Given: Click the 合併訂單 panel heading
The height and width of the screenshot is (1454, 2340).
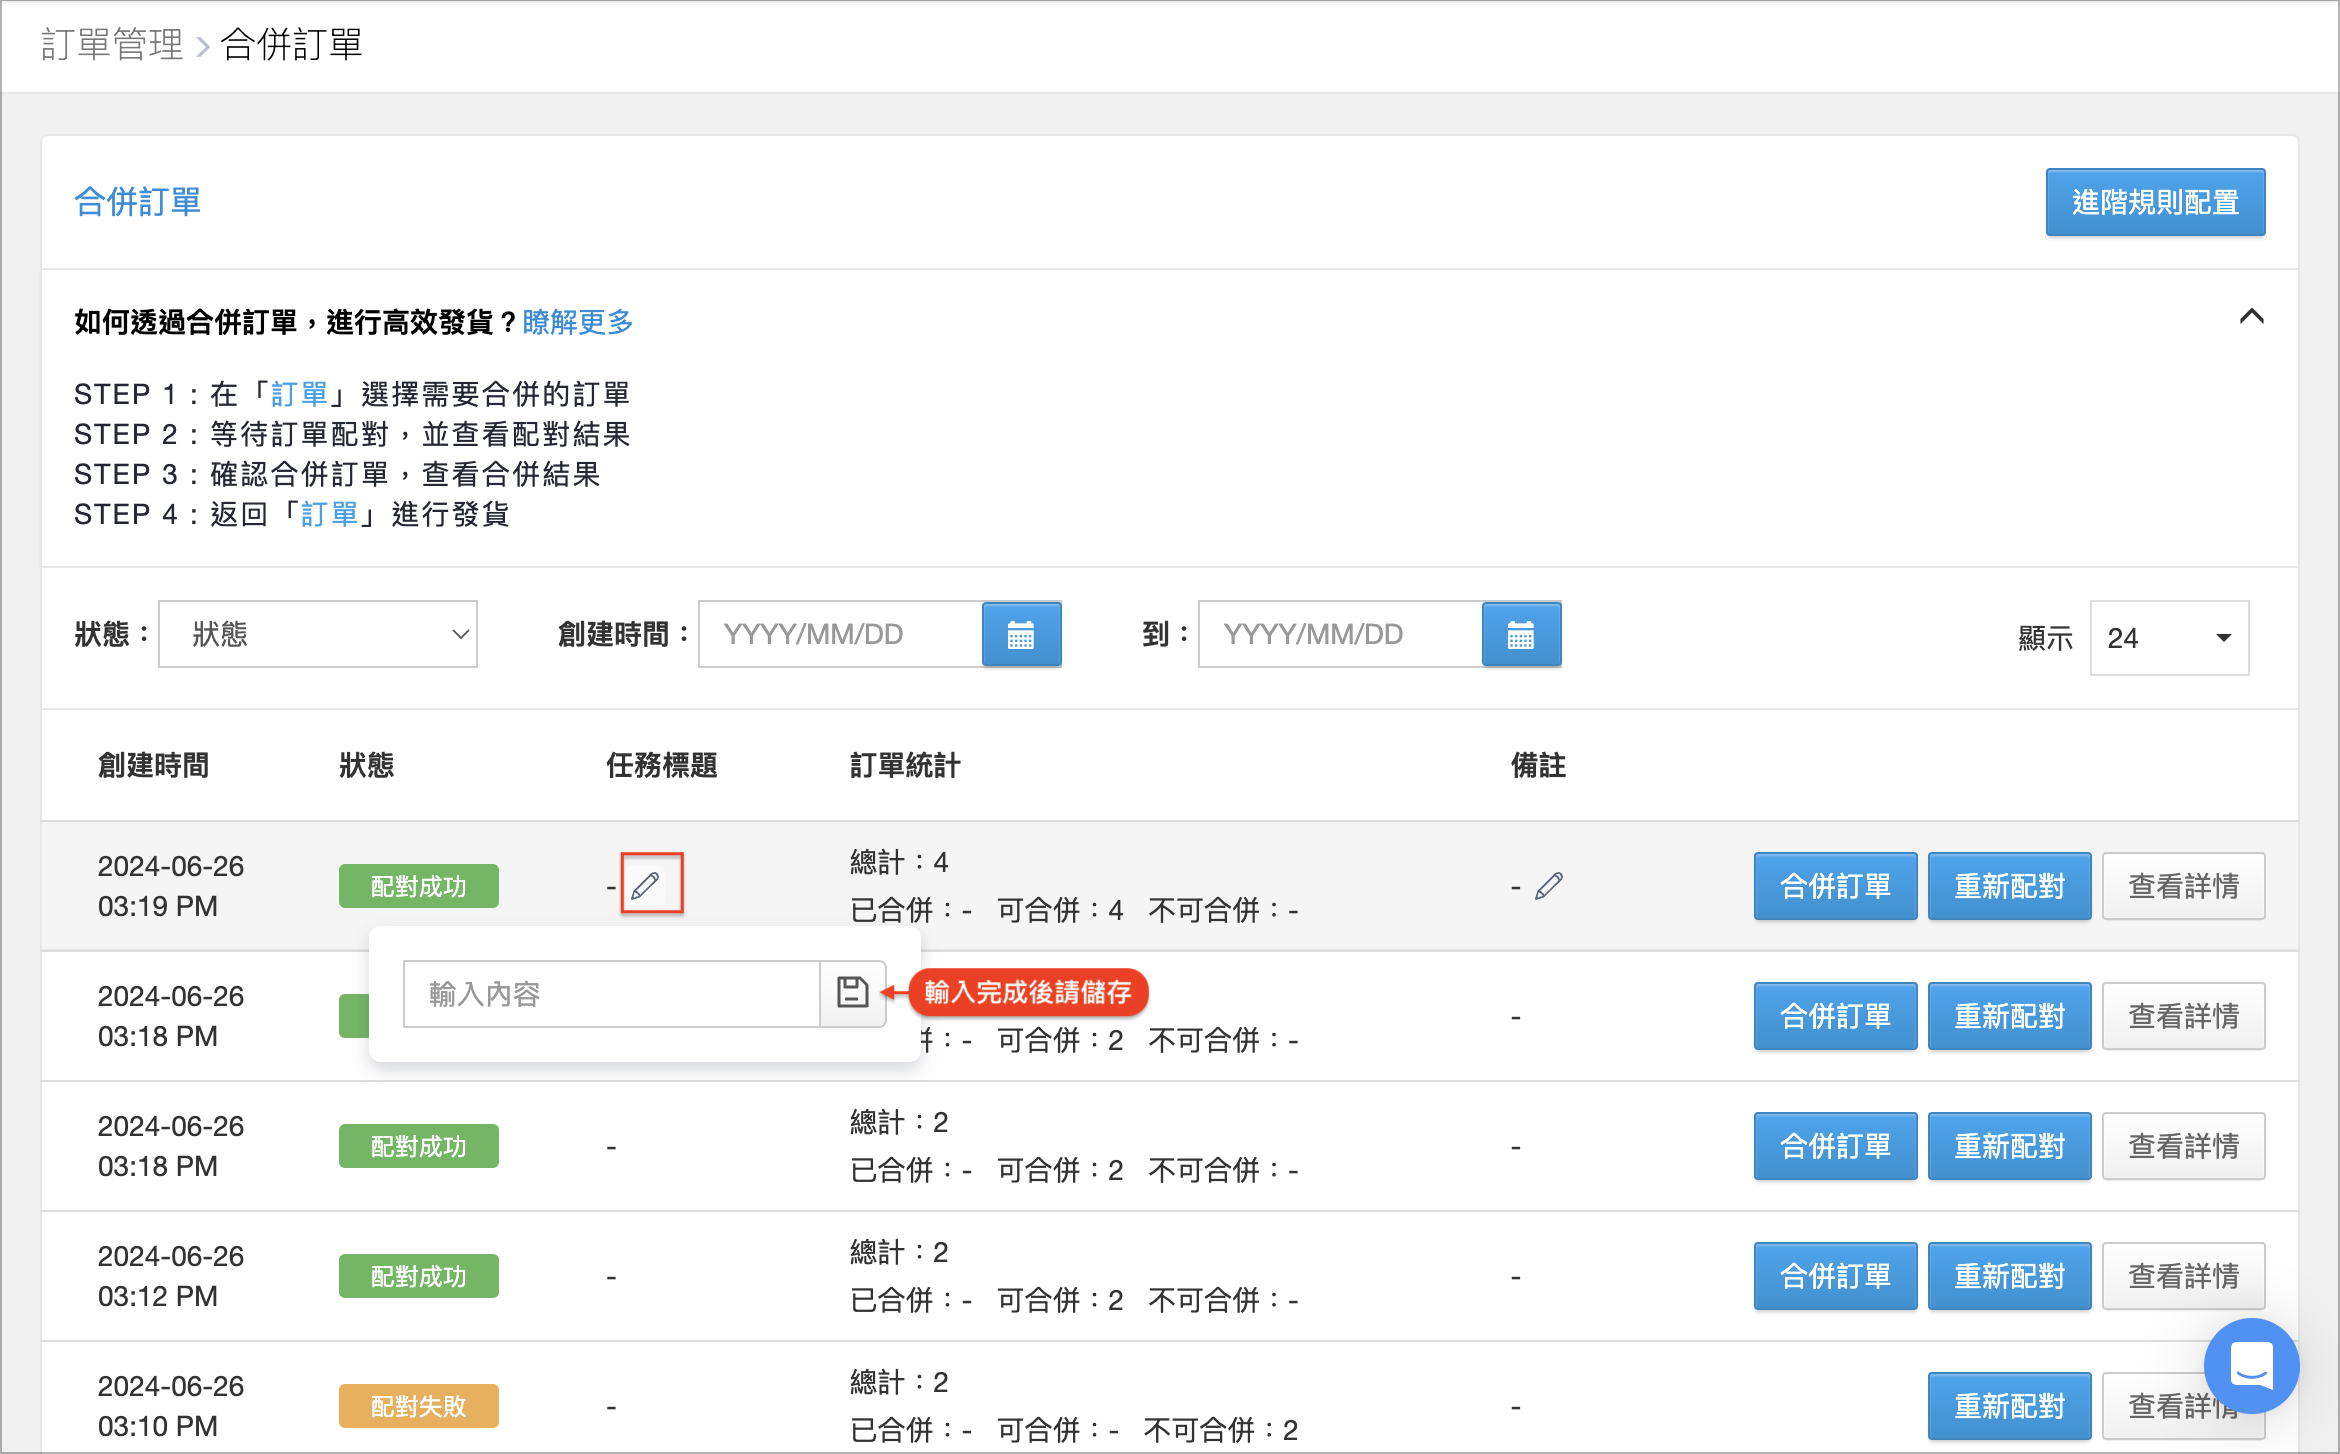Looking at the screenshot, I should 137,202.
